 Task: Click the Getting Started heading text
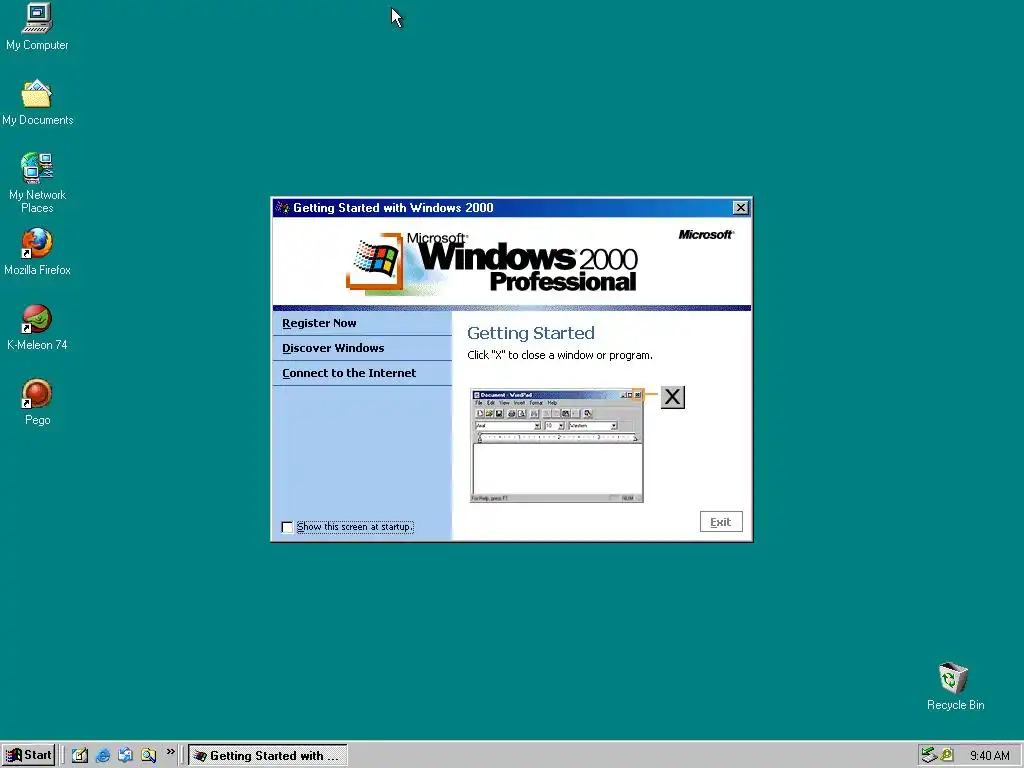pos(531,333)
